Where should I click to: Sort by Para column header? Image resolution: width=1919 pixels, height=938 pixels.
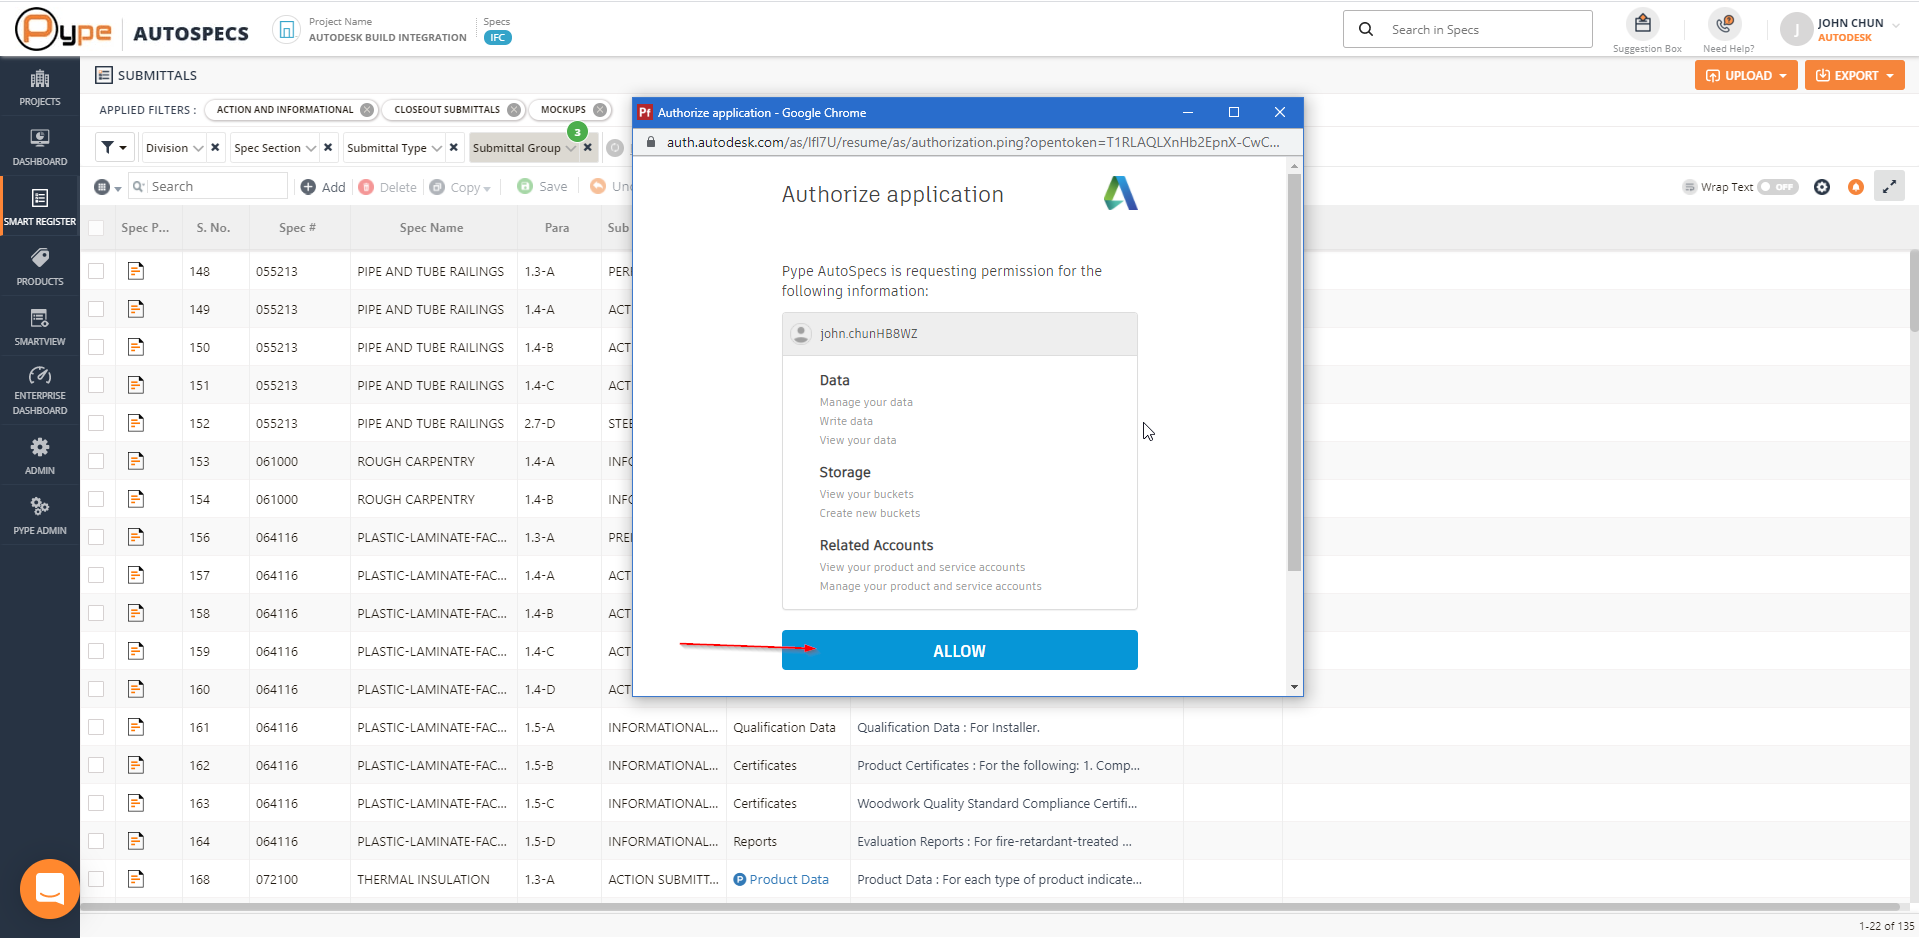pos(557,228)
